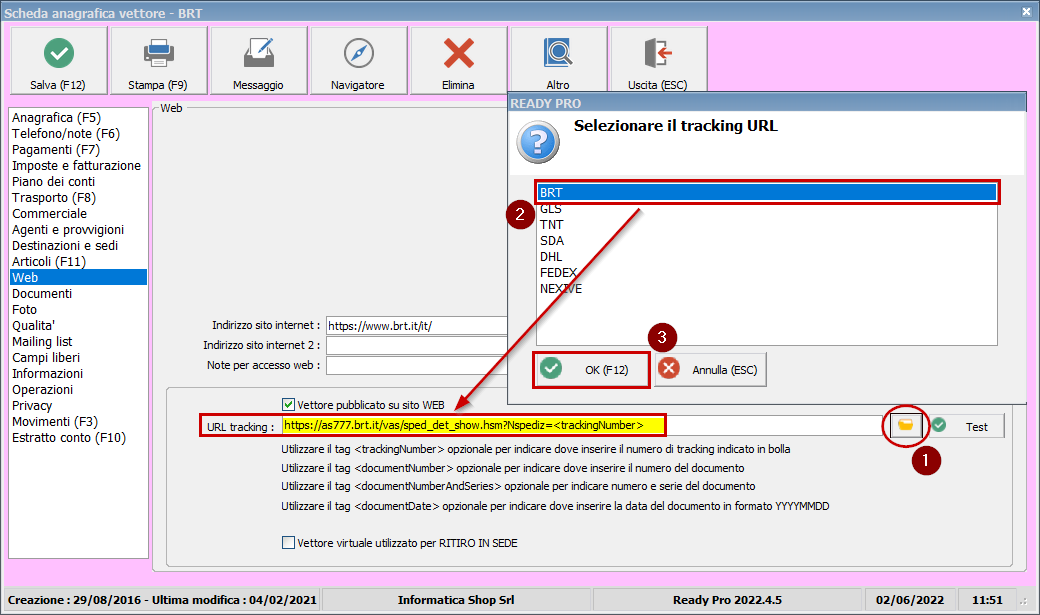Toggle 'Vettore pubblicato su sito WEB' checkbox
This screenshot has width=1040, height=615.
tap(289, 405)
